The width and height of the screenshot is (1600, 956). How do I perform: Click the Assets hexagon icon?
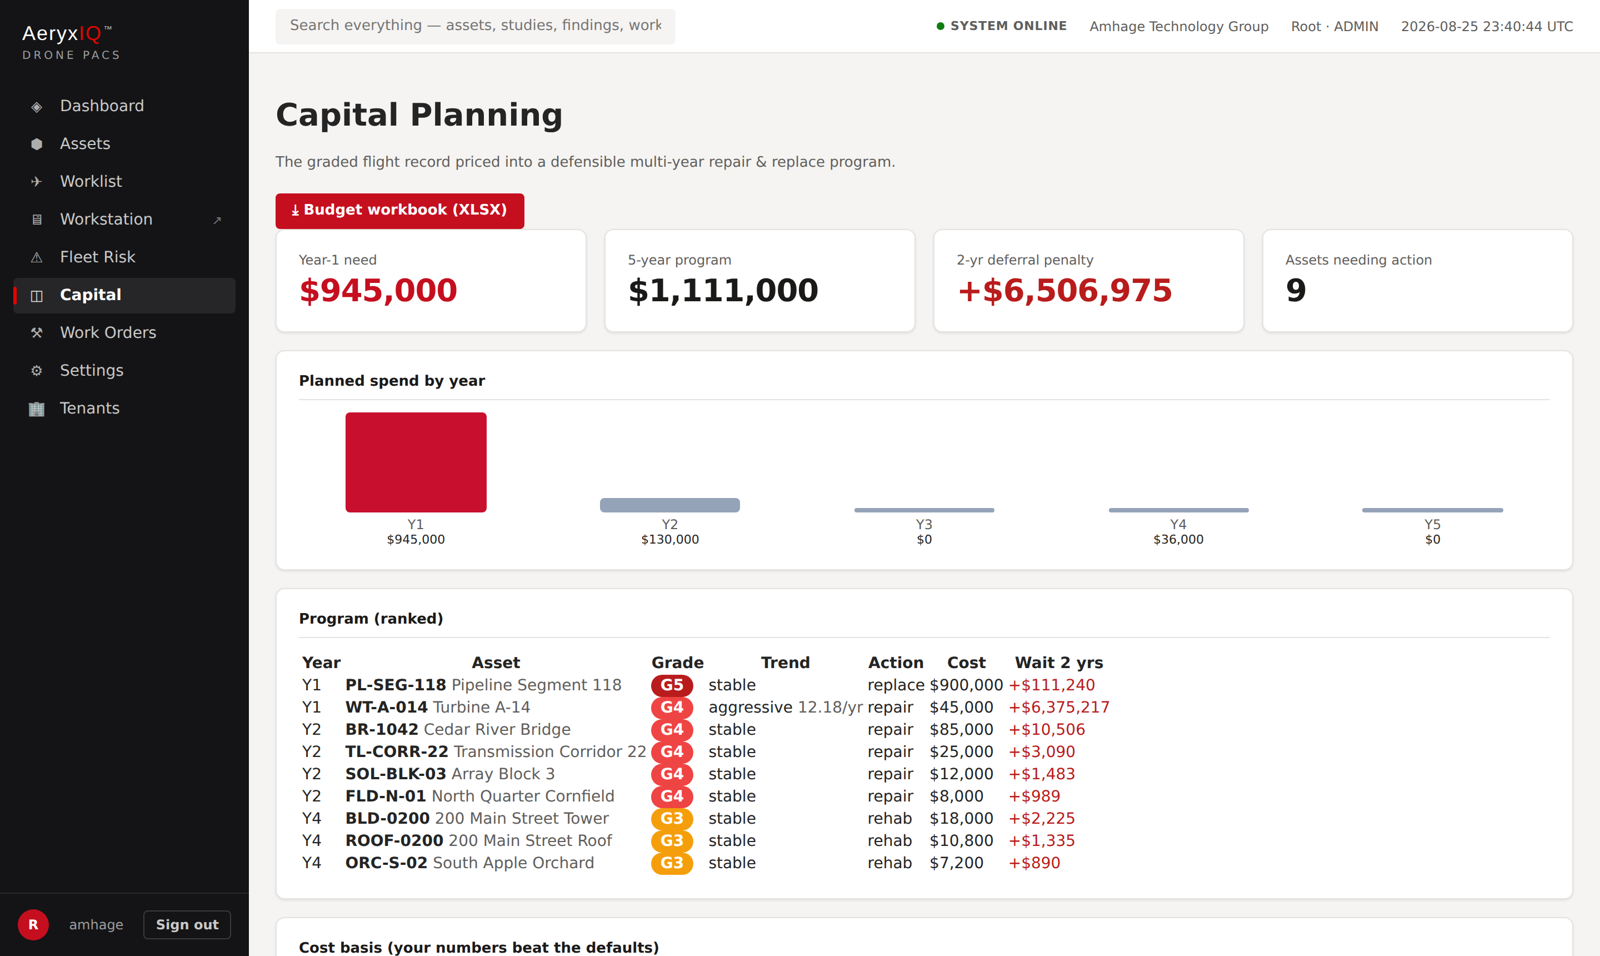(37, 144)
